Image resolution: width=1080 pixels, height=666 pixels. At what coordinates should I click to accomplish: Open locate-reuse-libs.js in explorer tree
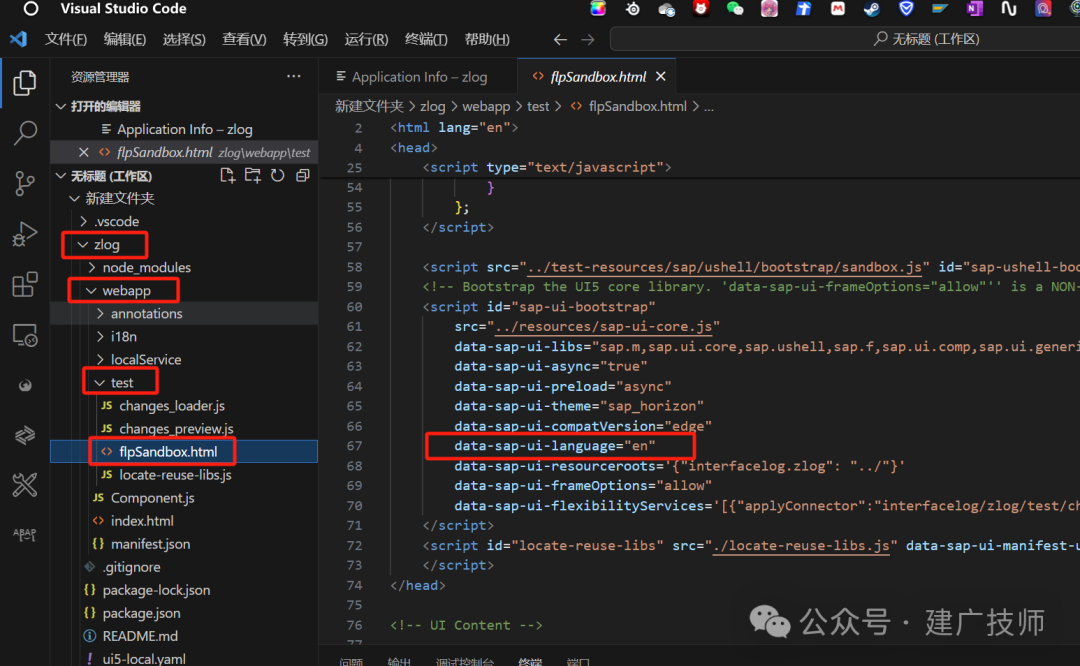(175, 475)
